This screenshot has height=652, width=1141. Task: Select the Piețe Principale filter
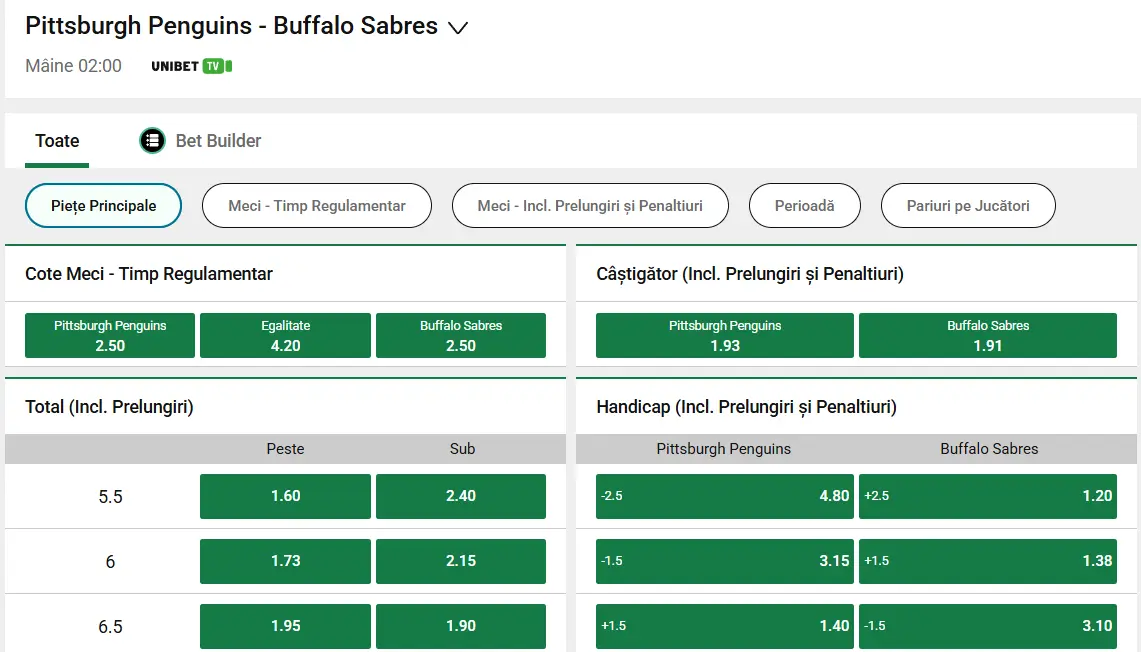coord(103,205)
